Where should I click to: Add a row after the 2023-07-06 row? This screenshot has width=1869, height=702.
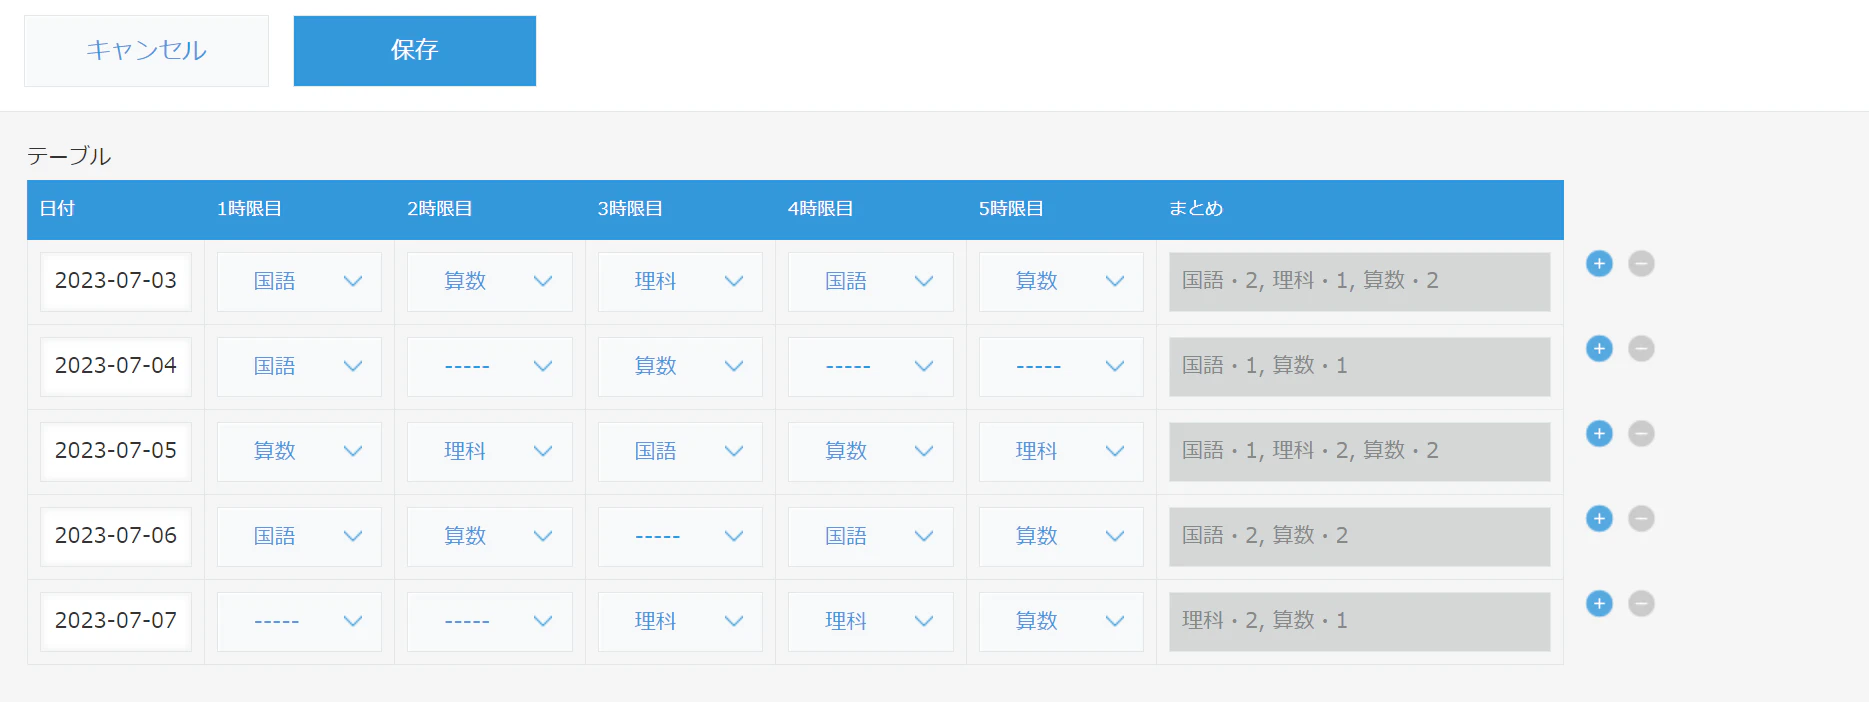(1599, 519)
